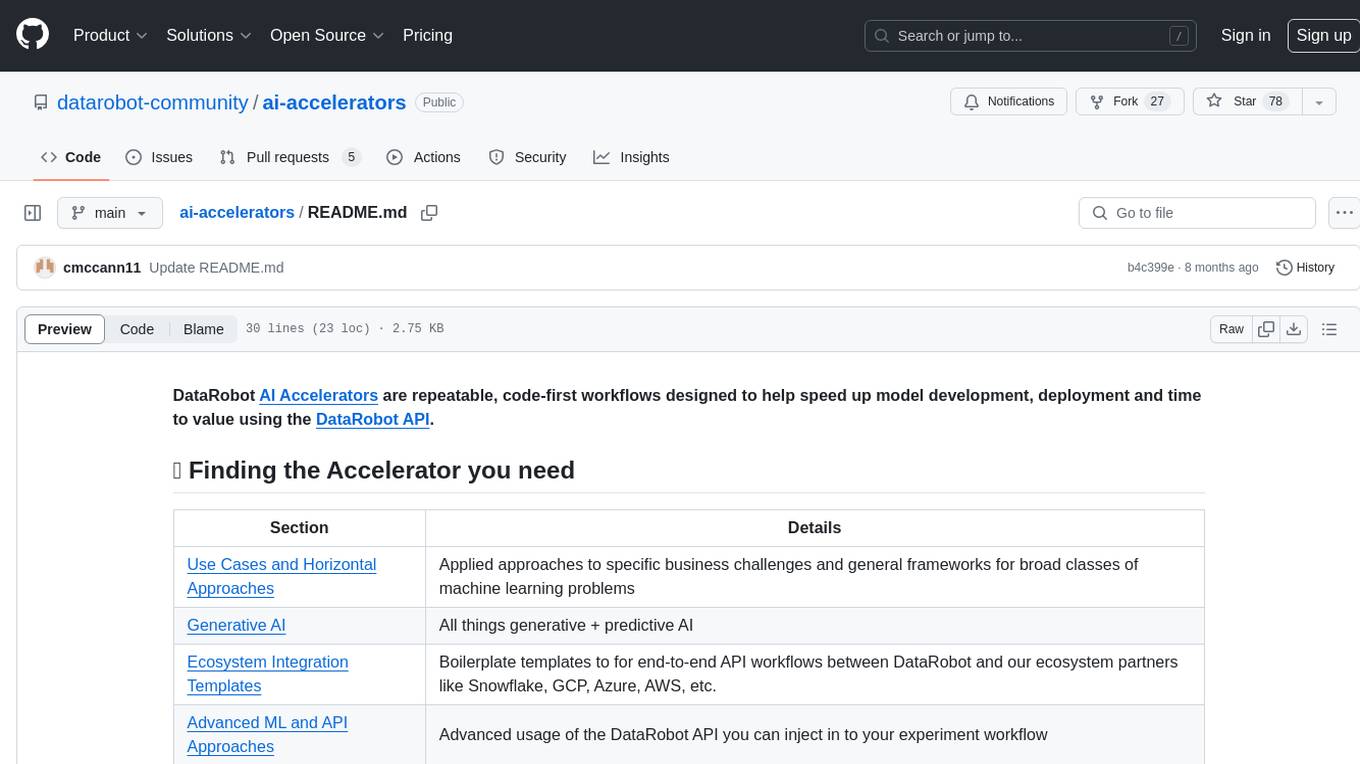Click the fork count 27
The height and width of the screenshot is (764, 1360).
coord(1157,102)
